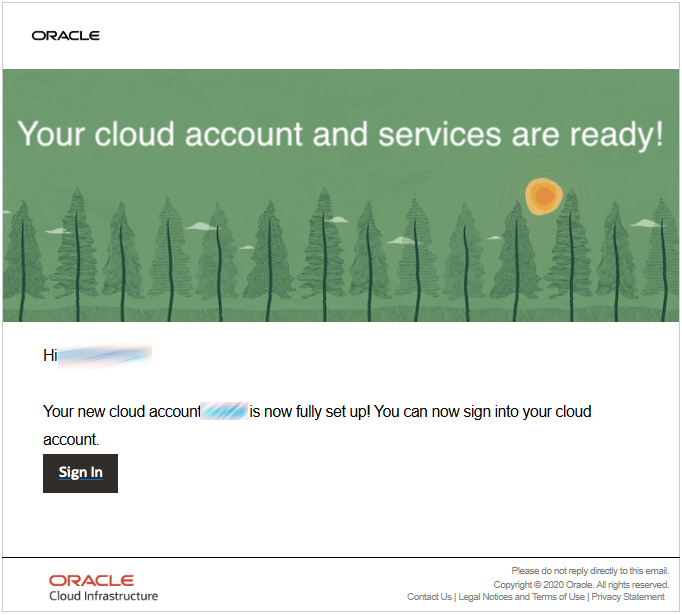Open Legal Notices and Terms of Use
The height and width of the screenshot is (615, 682).
pos(522,597)
